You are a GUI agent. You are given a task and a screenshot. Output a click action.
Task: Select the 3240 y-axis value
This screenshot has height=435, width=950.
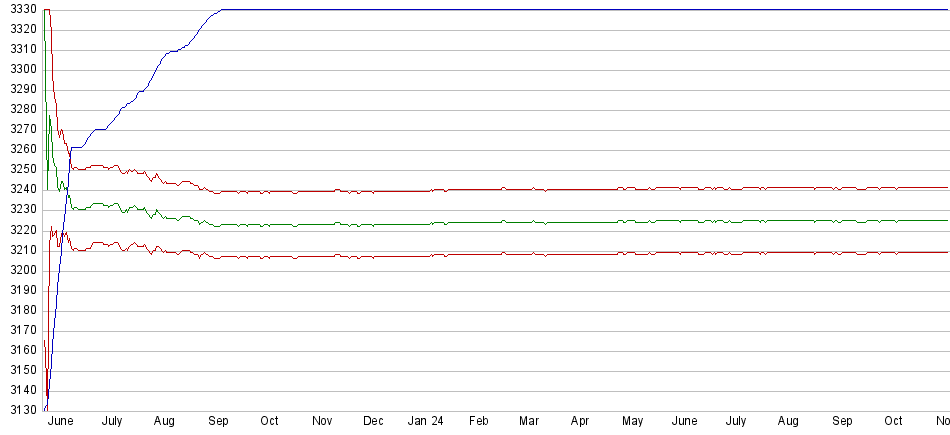[23, 189]
